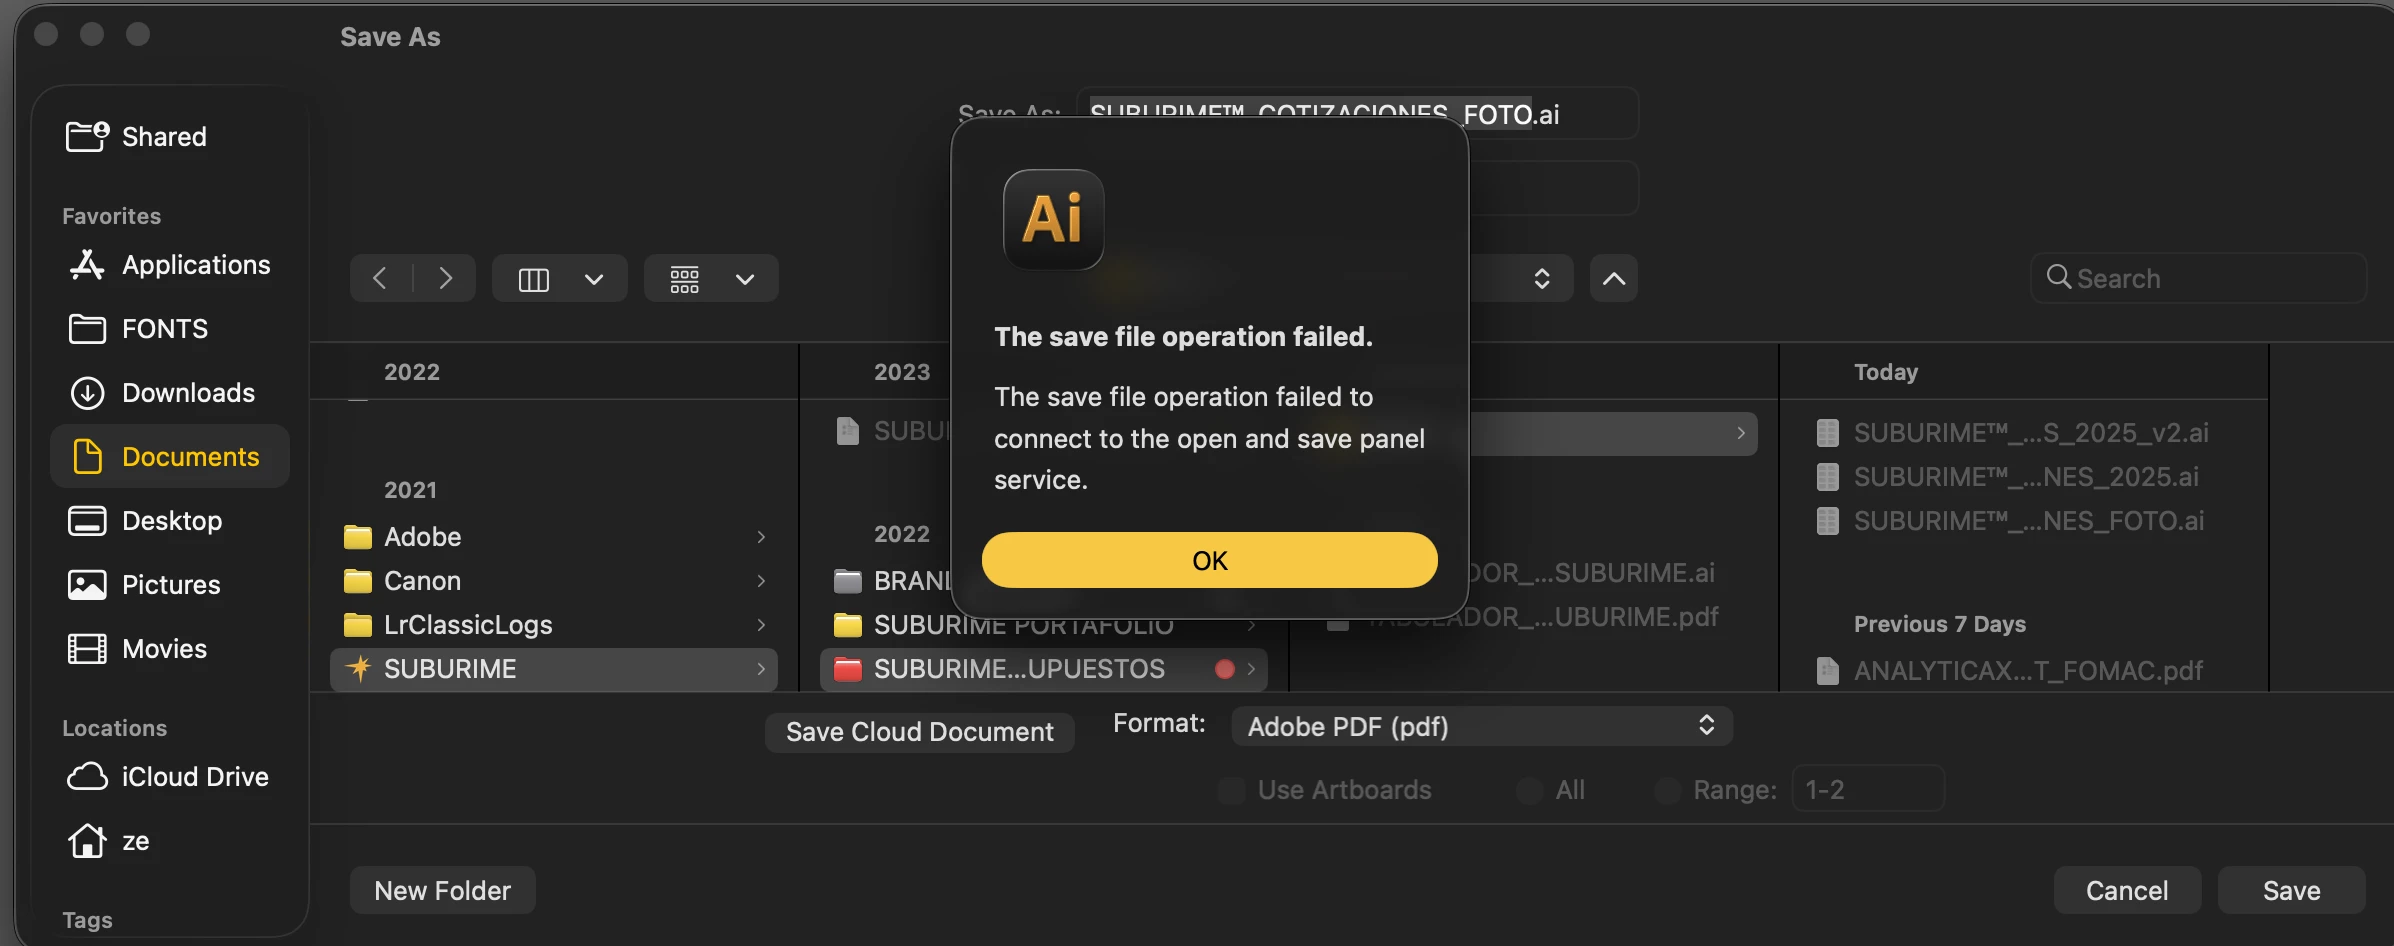This screenshot has width=2394, height=946.
Task: Click the New Folder button
Action: (442, 890)
